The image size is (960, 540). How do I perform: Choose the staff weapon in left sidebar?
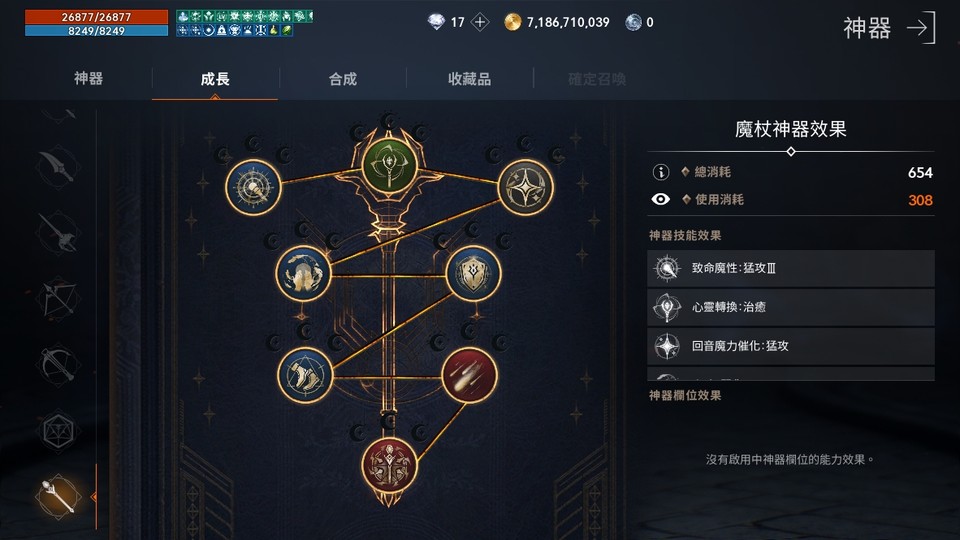(x=58, y=497)
